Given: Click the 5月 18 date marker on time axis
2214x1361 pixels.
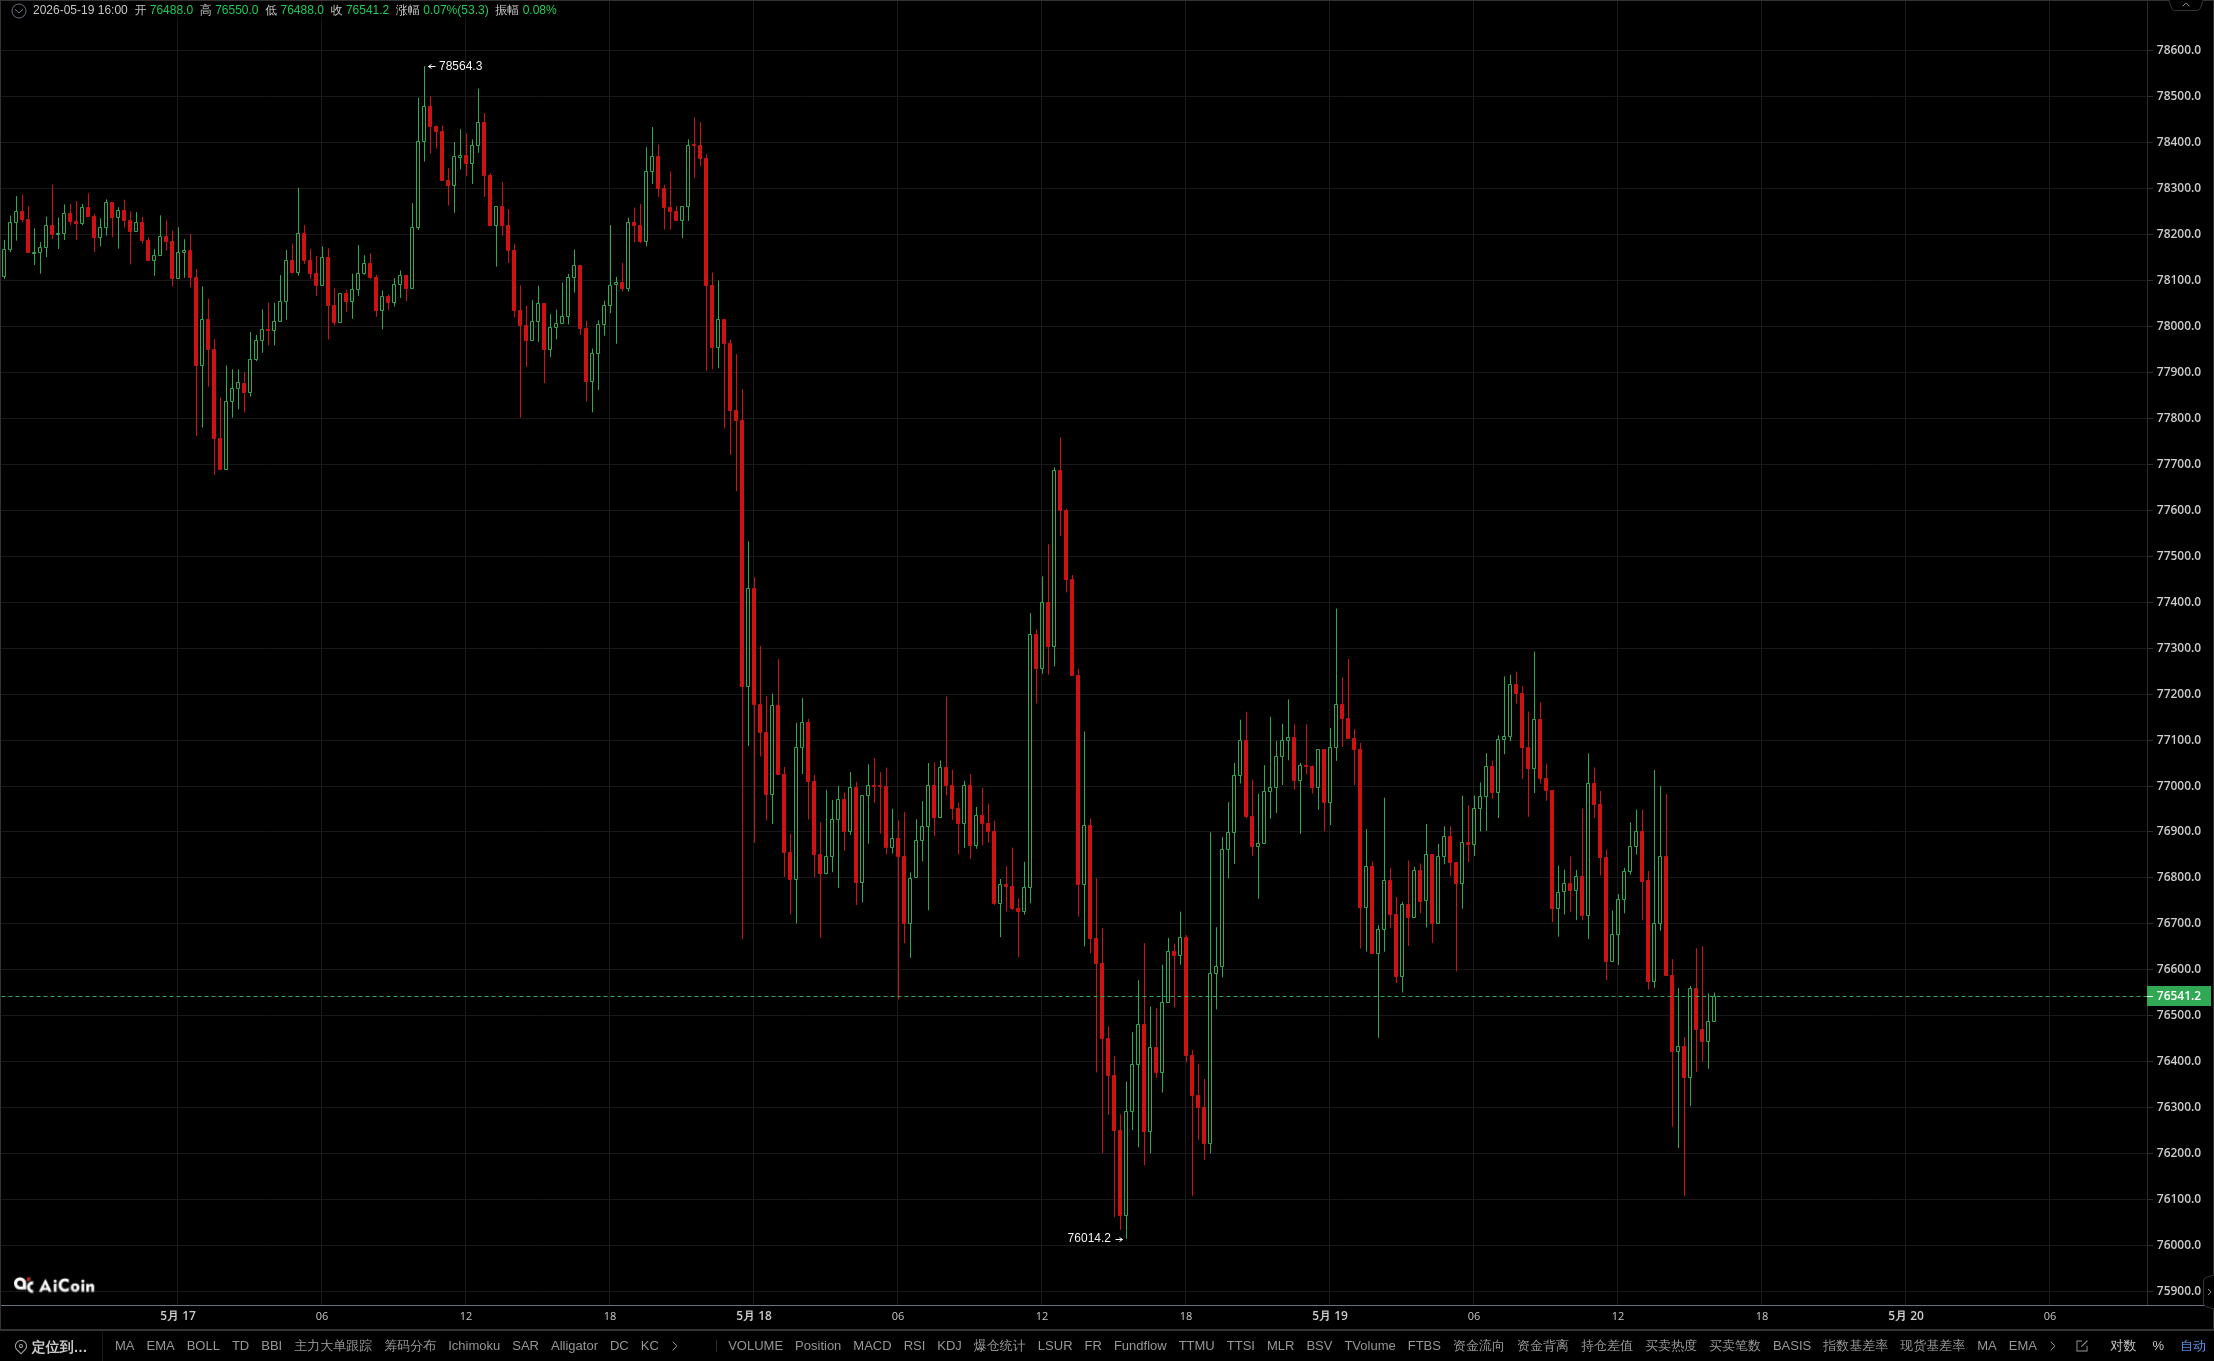Looking at the screenshot, I should tap(754, 1316).
